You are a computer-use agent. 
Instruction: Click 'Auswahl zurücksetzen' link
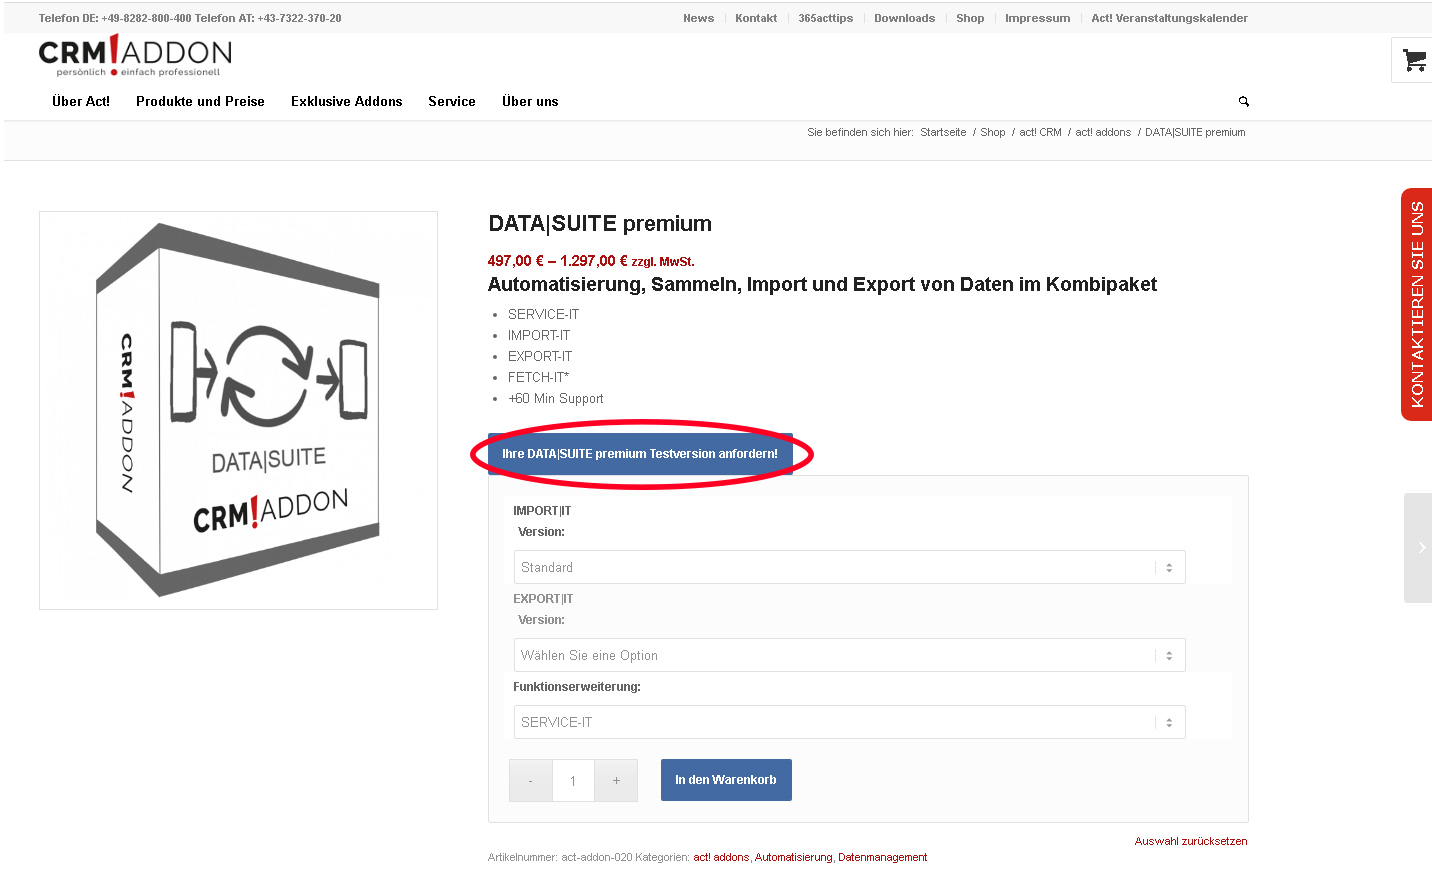1191,841
